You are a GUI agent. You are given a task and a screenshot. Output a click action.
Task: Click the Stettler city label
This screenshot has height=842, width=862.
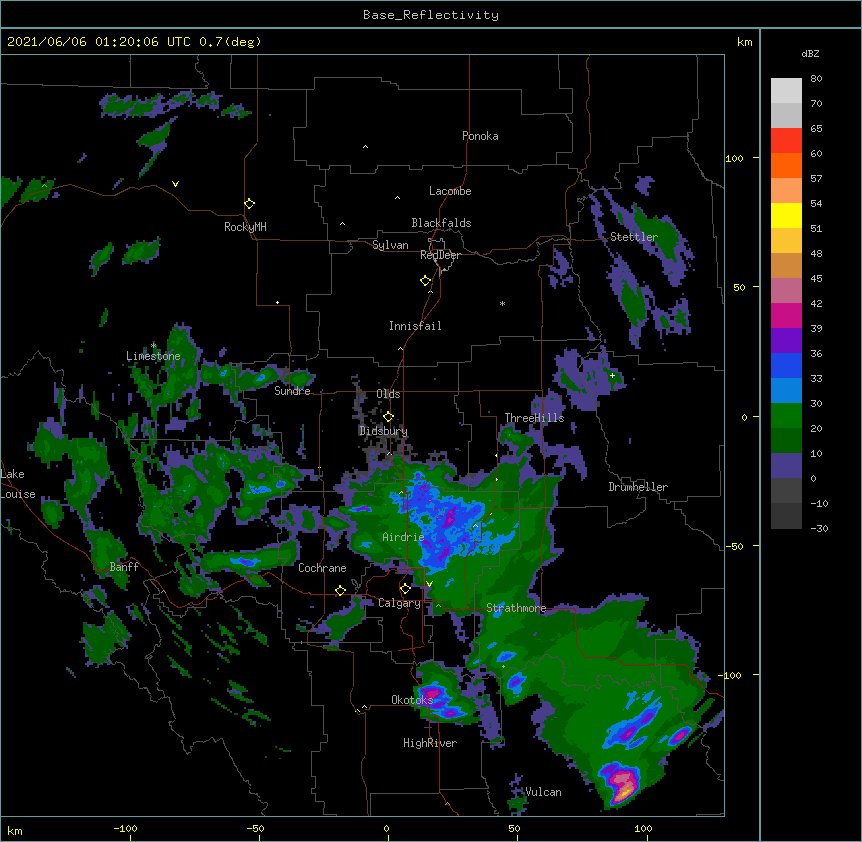634,237
